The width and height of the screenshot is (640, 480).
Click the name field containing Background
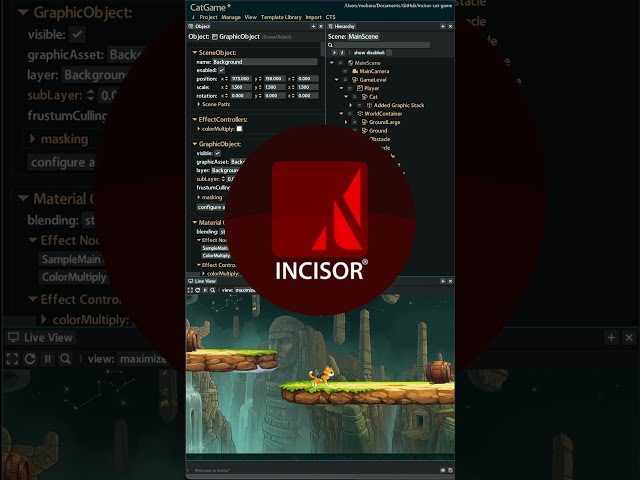click(x=264, y=62)
